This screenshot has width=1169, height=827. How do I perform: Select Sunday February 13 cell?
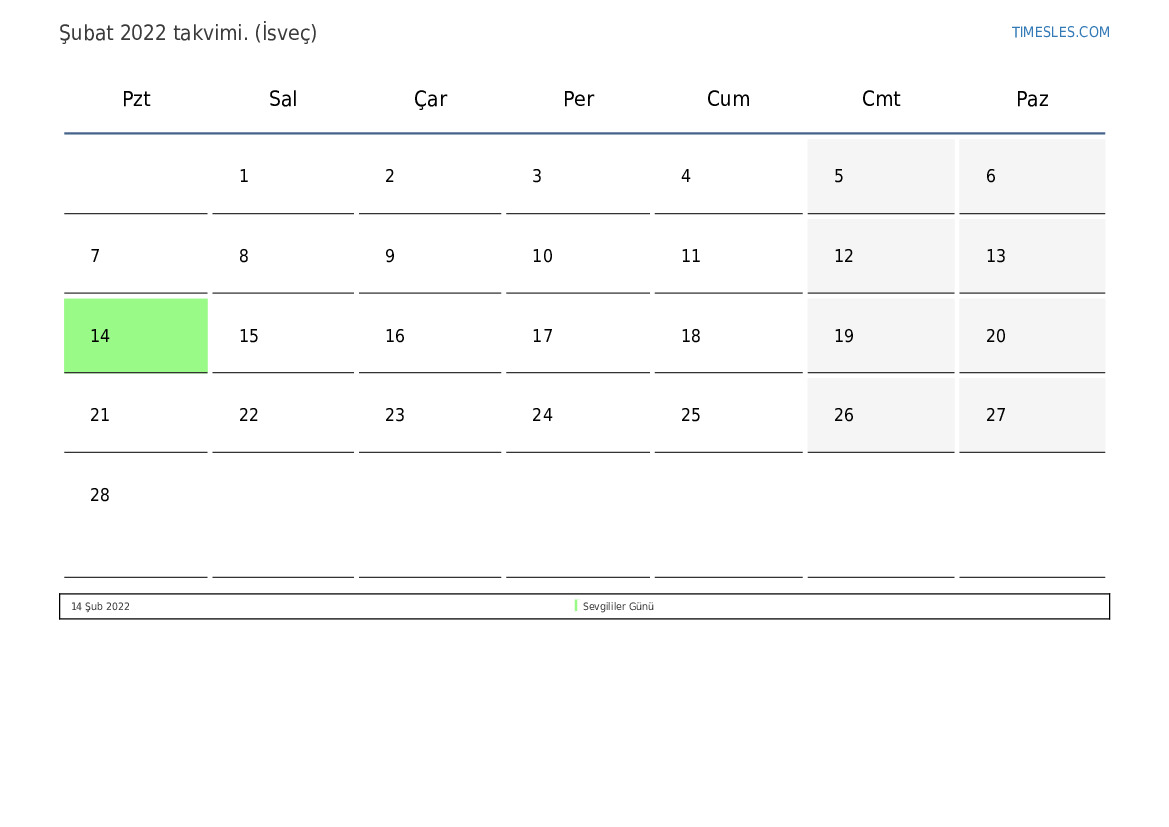point(1031,257)
